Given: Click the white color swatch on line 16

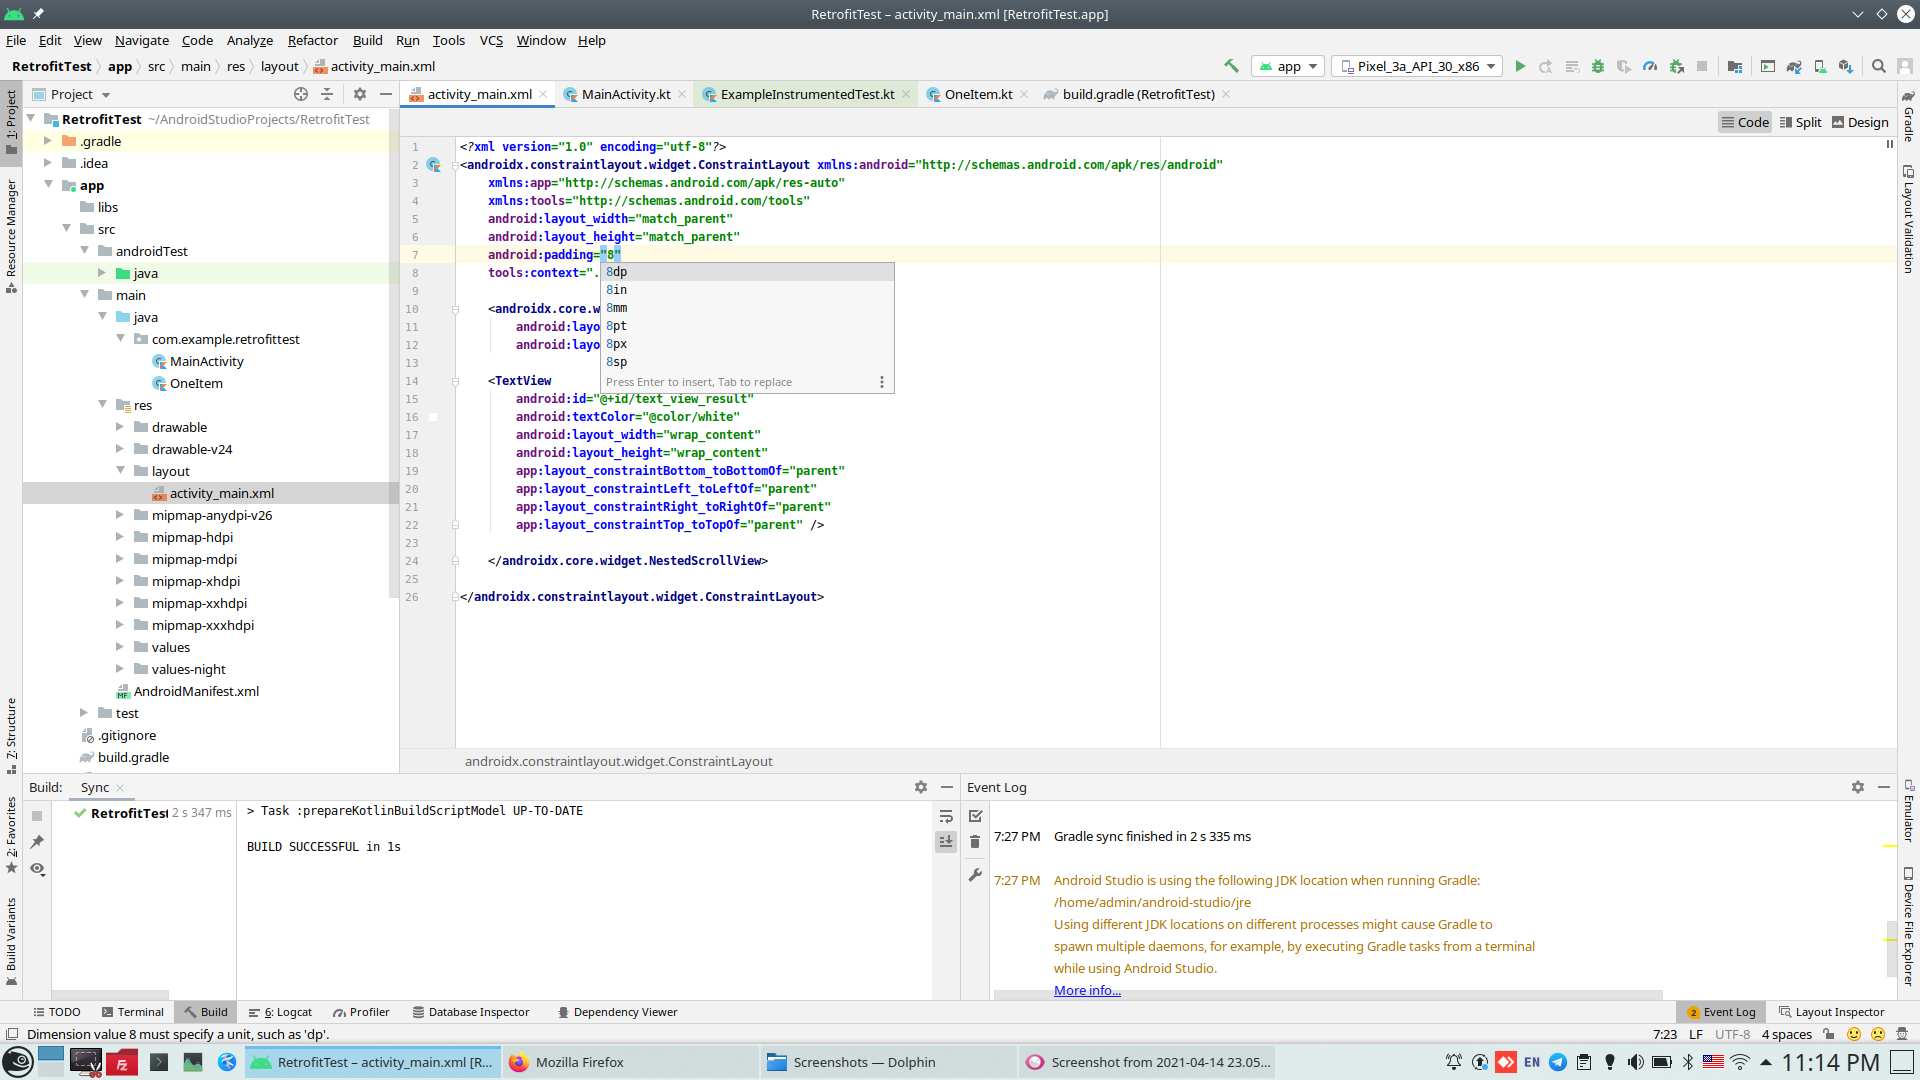Looking at the screenshot, I should pyautogui.click(x=433, y=417).
